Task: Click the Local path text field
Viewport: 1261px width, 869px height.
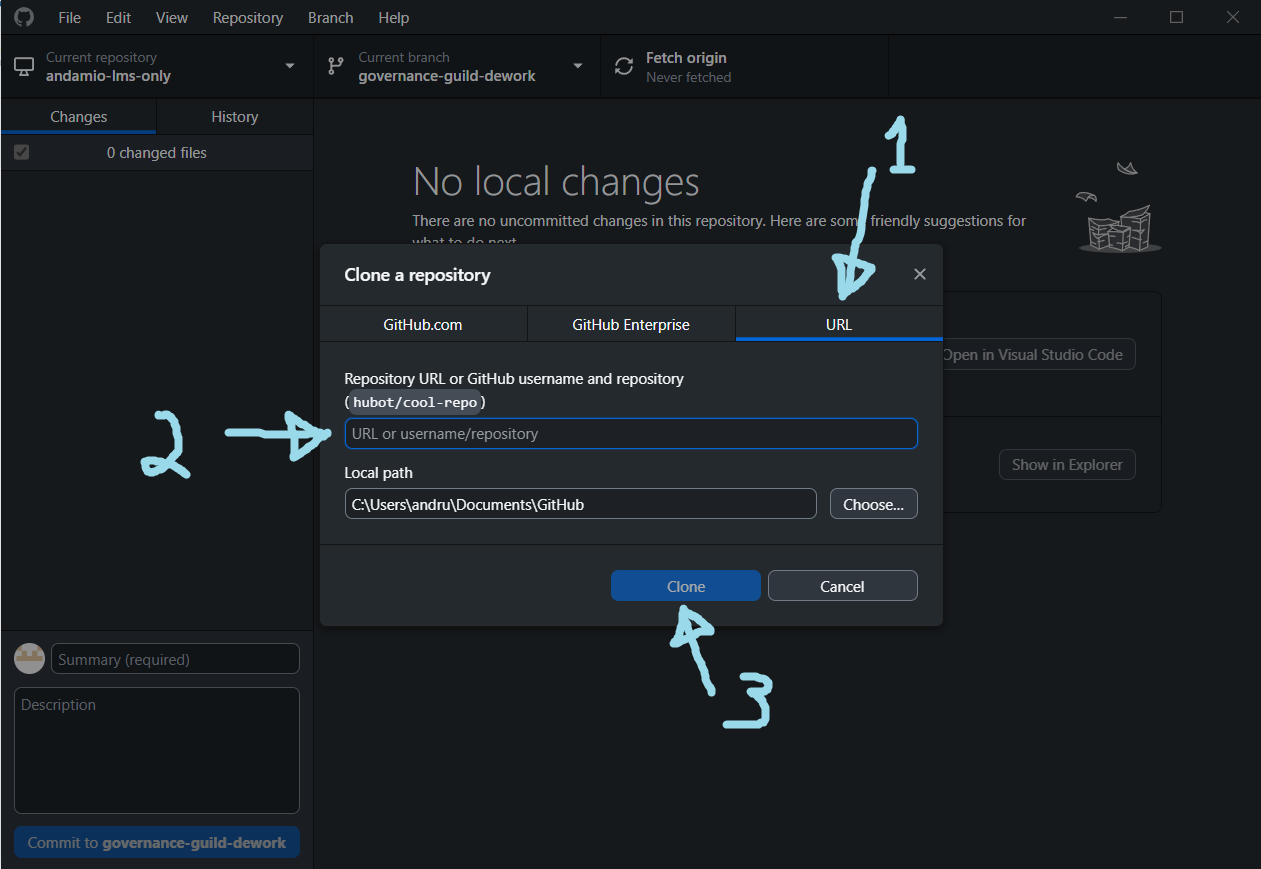Action: point(580,504)
